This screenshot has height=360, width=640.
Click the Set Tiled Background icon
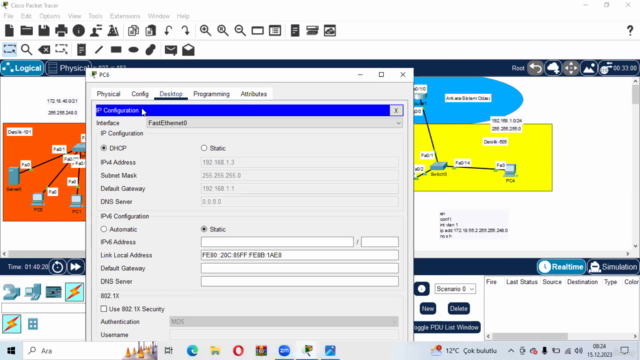[x=589, y=68]
